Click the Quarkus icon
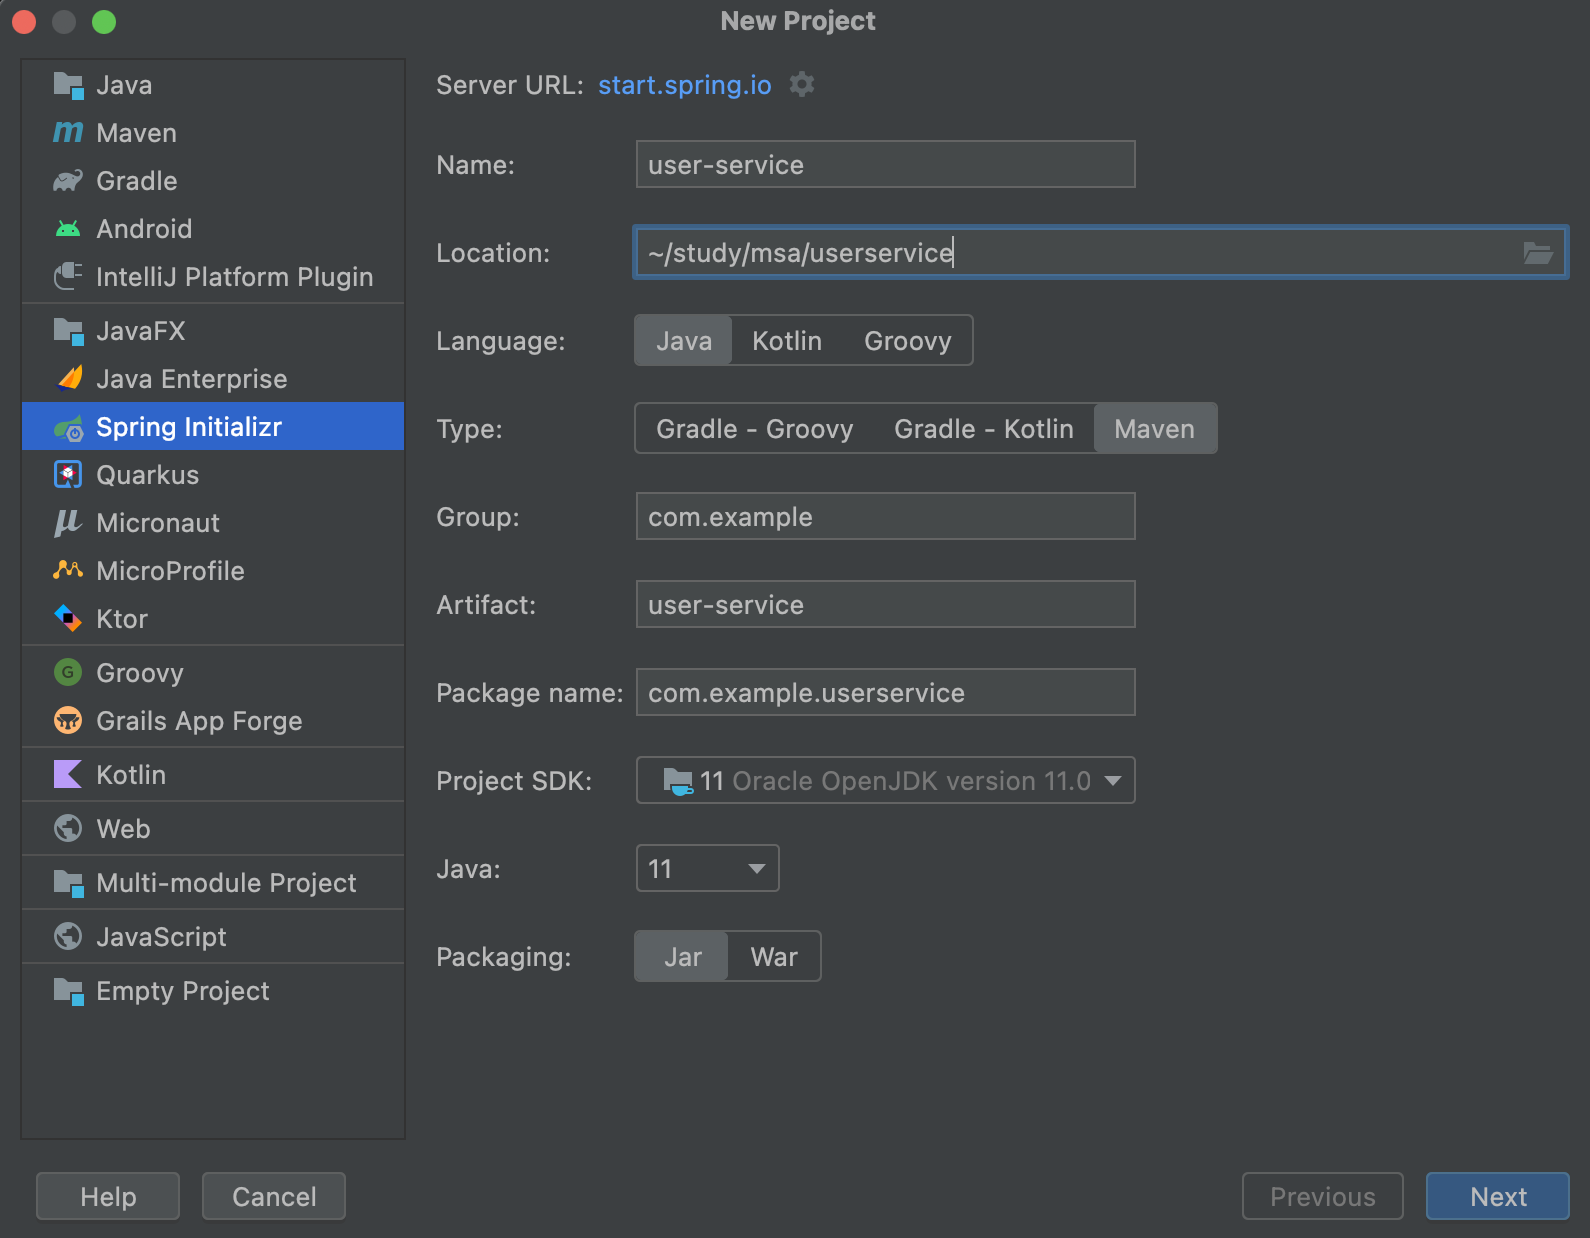Image resolution: width=1590 pixels, height=1238 pixels. point(68,475)
